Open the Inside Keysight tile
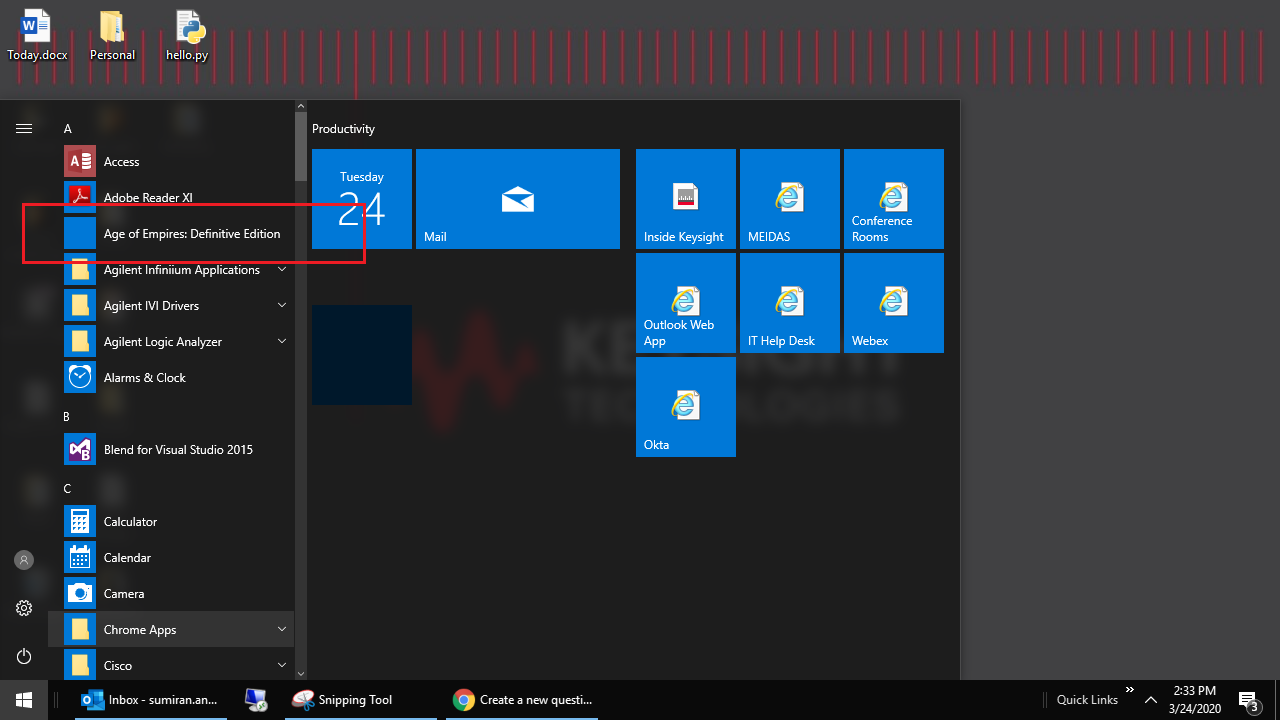The width and height of the screenshot is (1280, 720). pos(686,199)
